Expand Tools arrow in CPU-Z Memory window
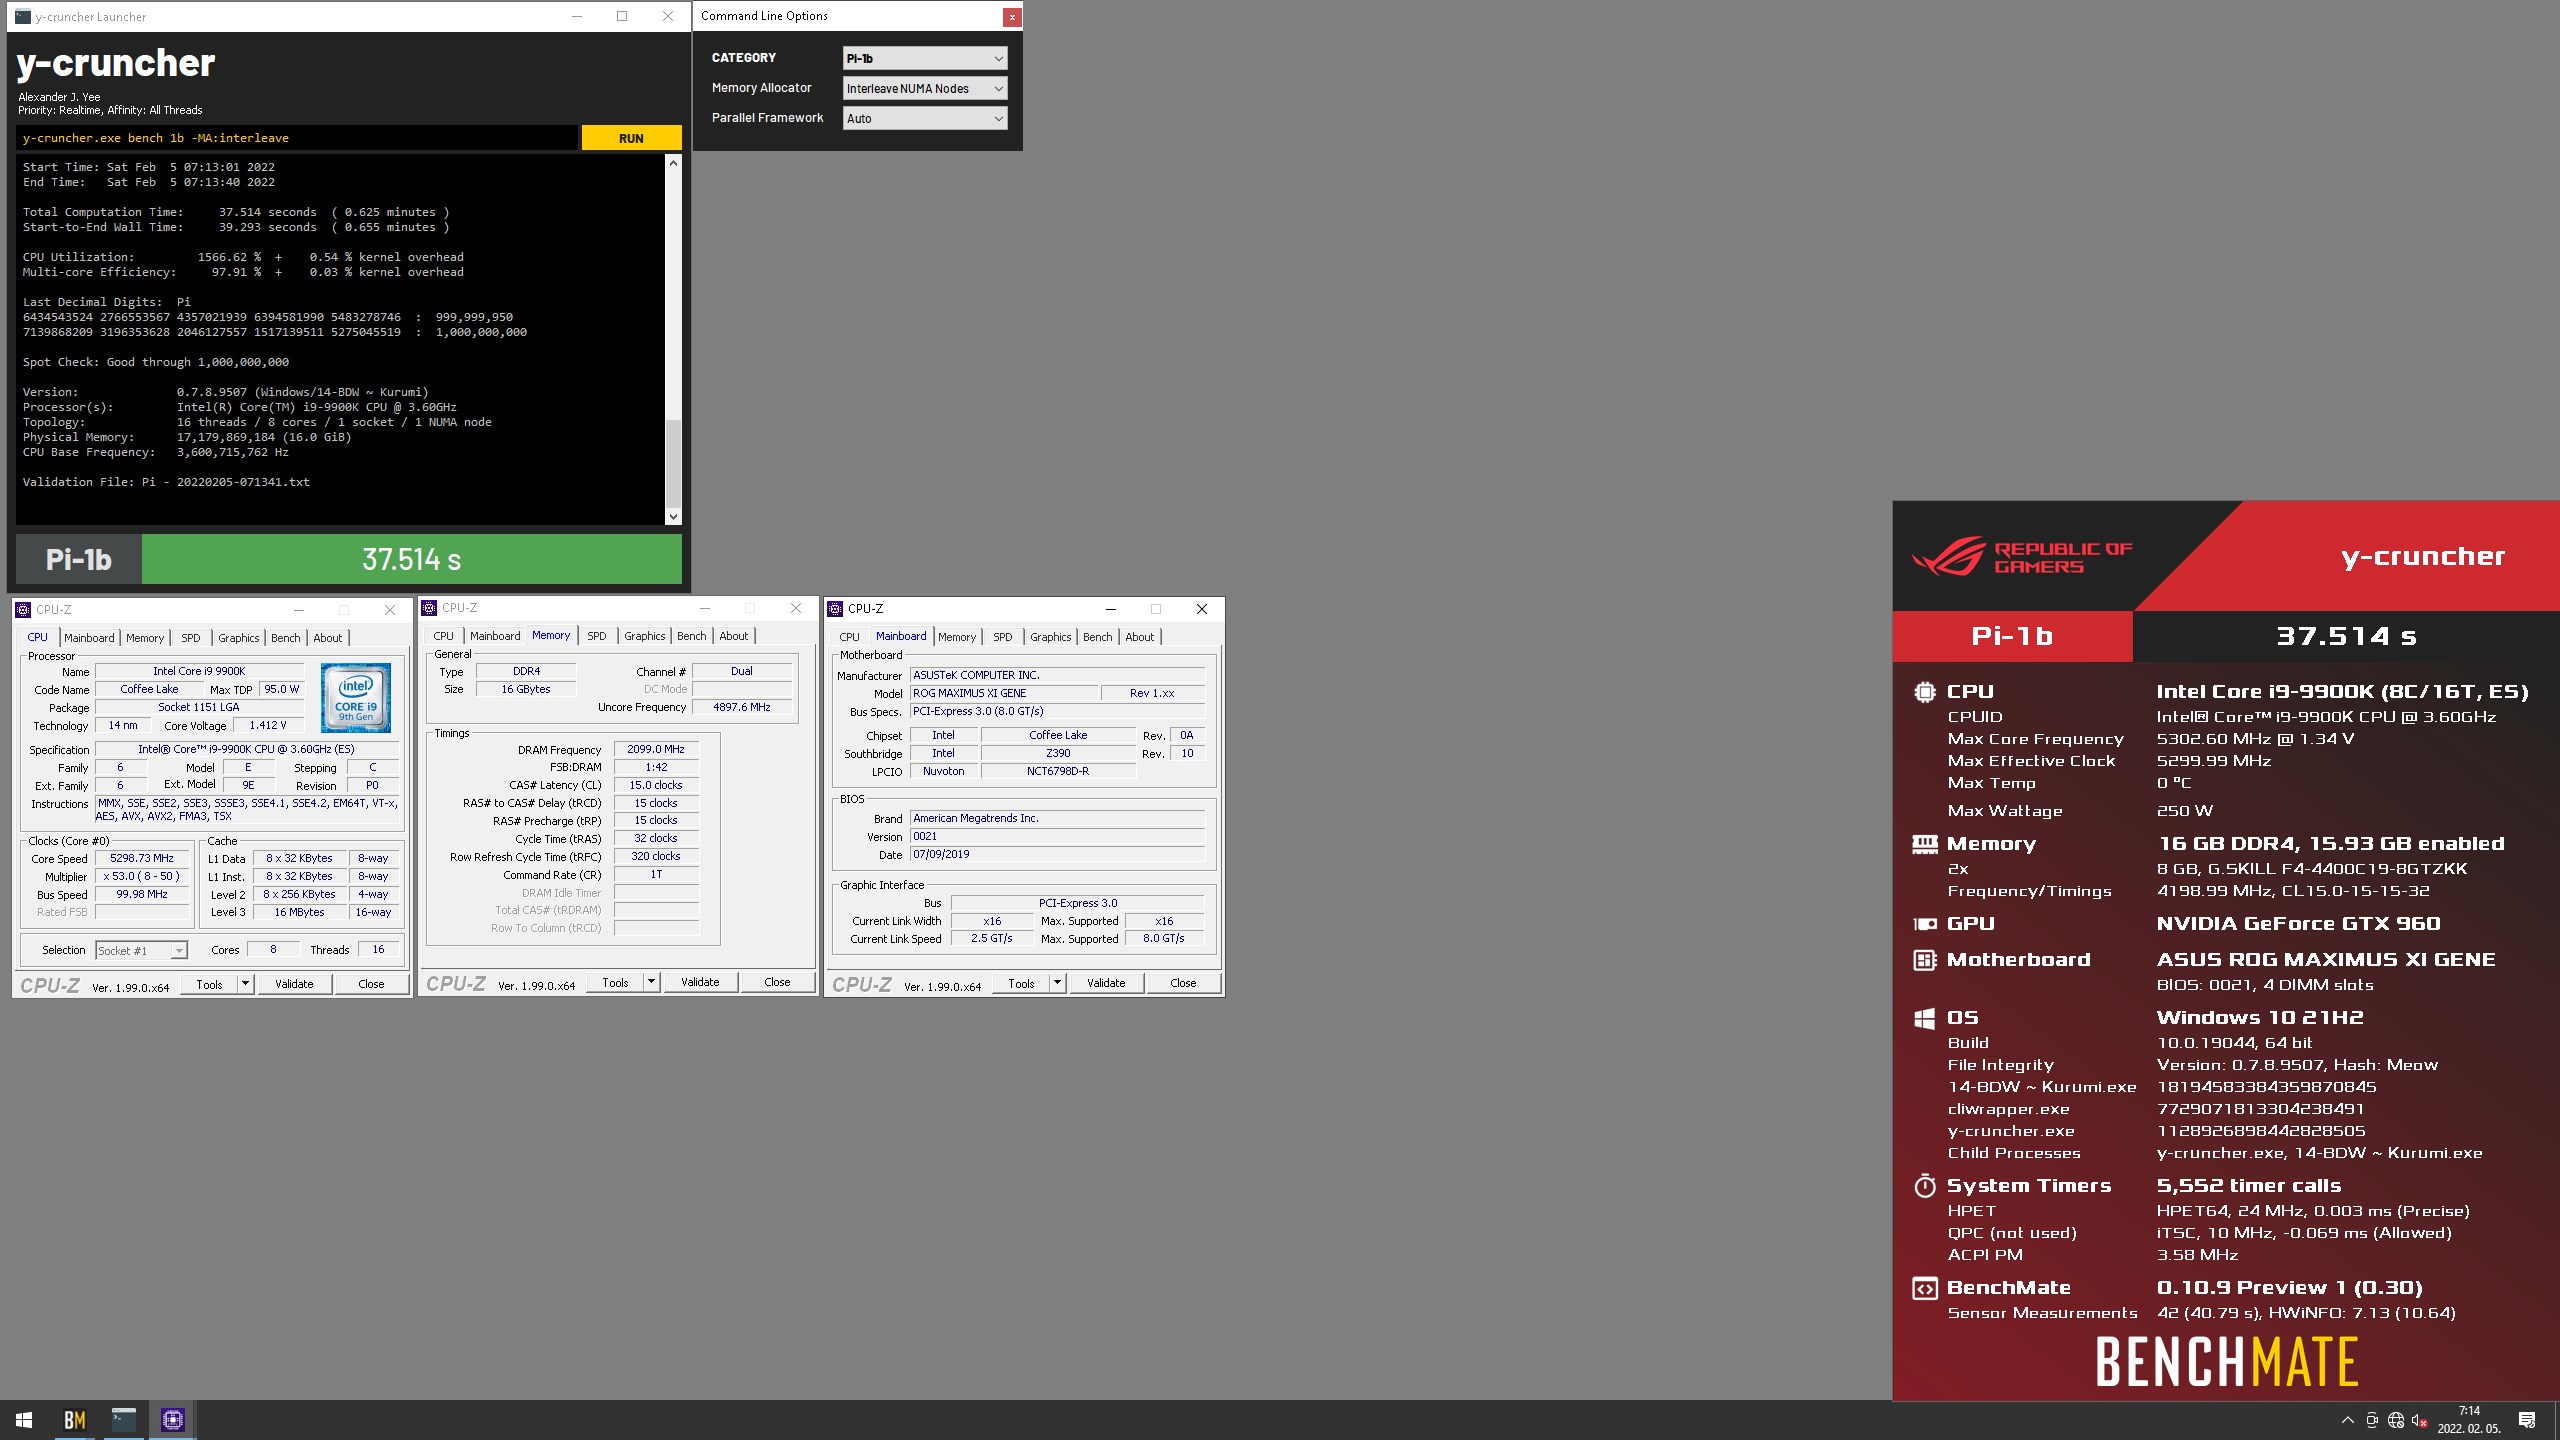Screen dimensions: 2560x1440 click(651, 982)
